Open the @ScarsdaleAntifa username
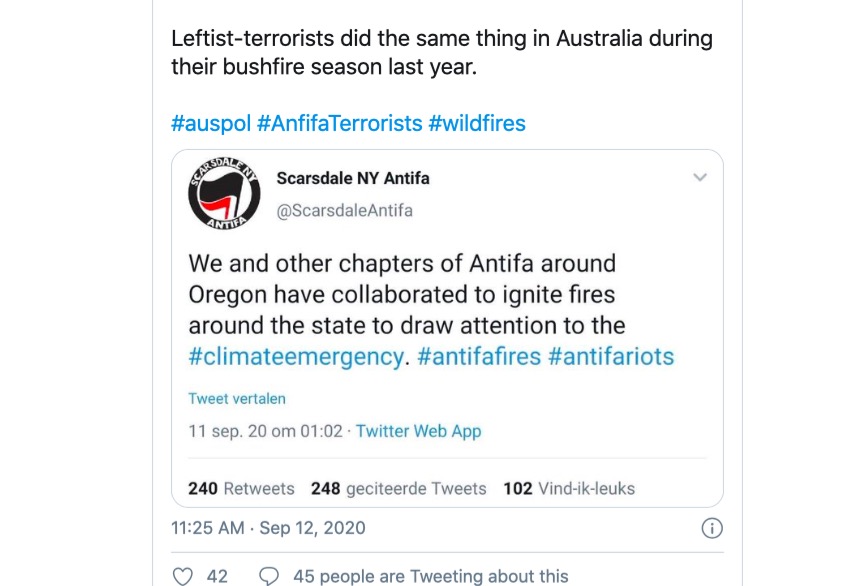Viewport: 864px width, 586px height. 338,211
